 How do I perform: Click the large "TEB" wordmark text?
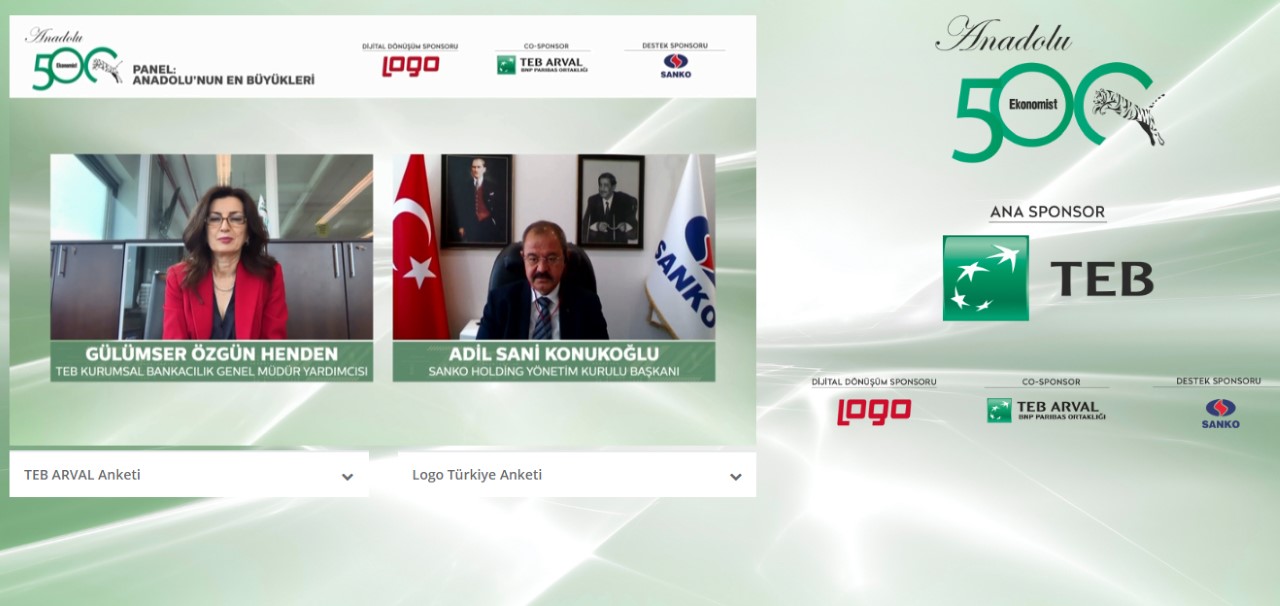coord(1102,279)
